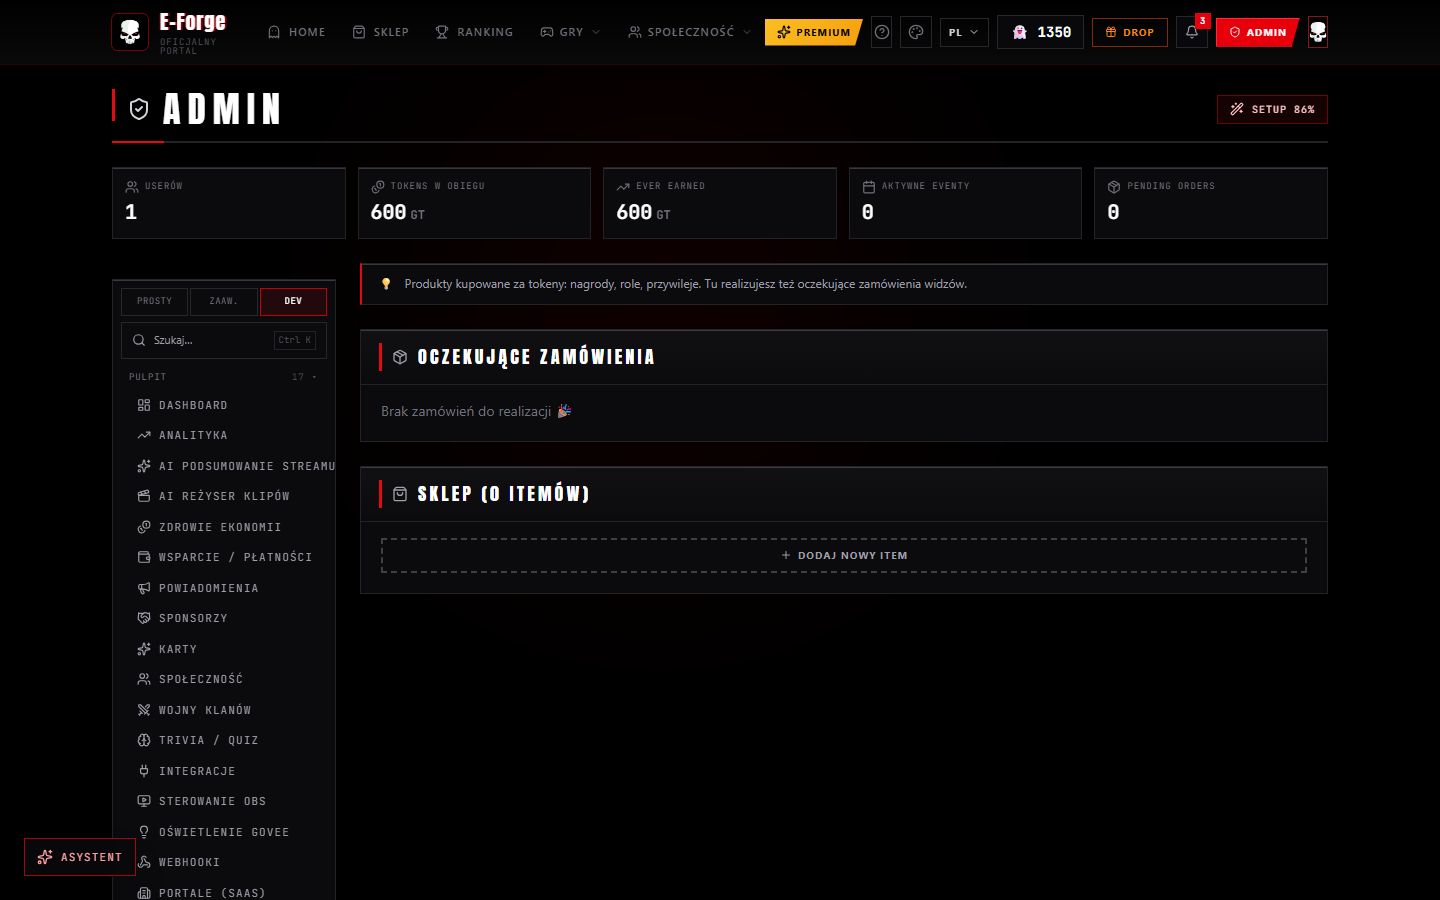Select the DEV mode tab

coord(293,301)
